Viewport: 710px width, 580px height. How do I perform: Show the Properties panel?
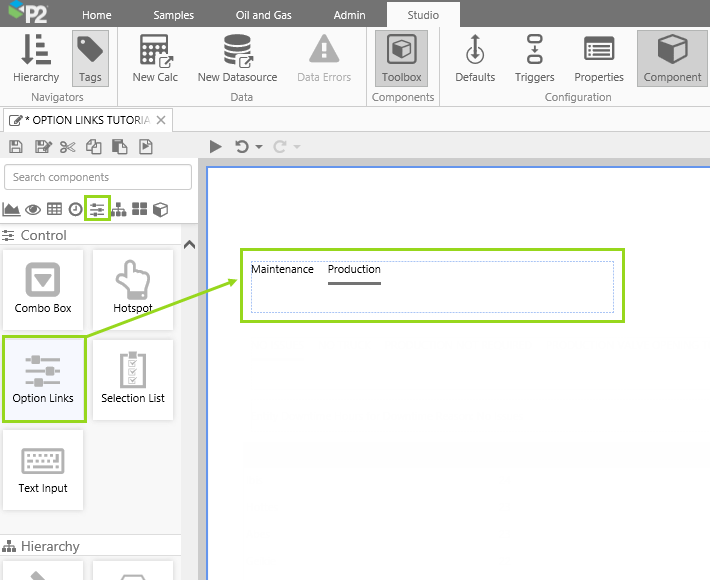click(599, 58)
